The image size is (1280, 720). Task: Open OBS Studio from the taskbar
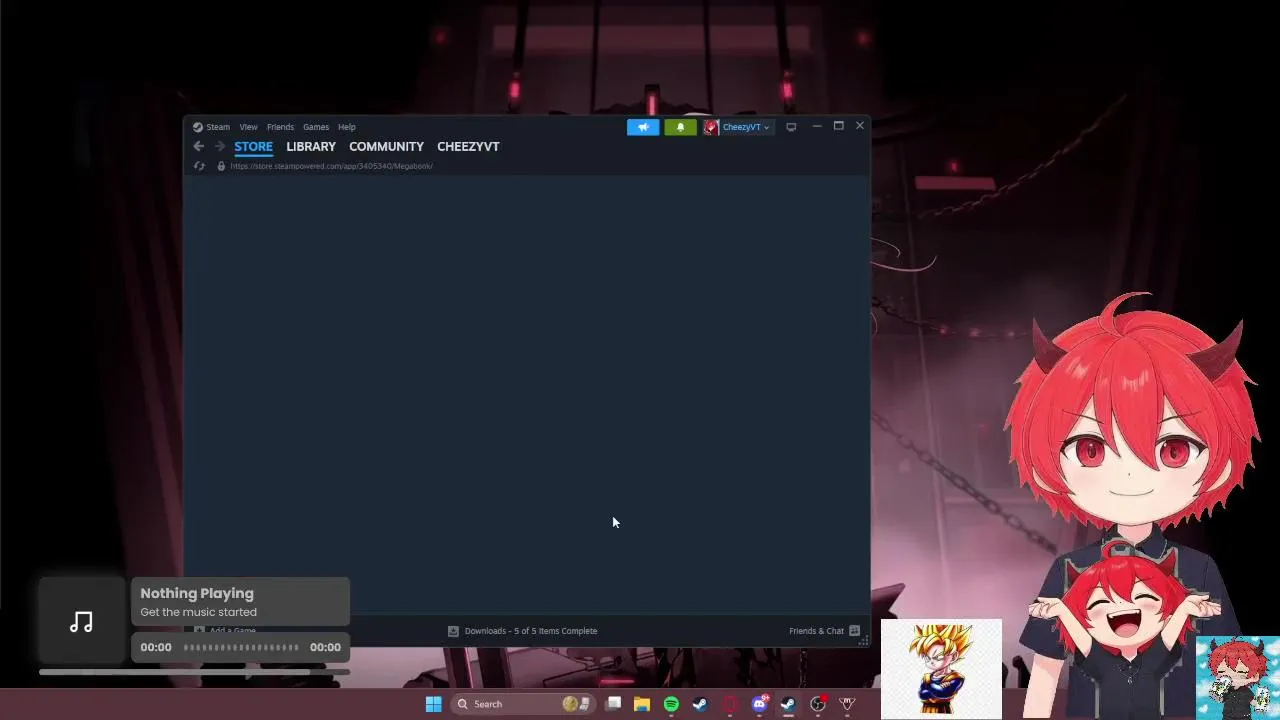pos(818,704)
